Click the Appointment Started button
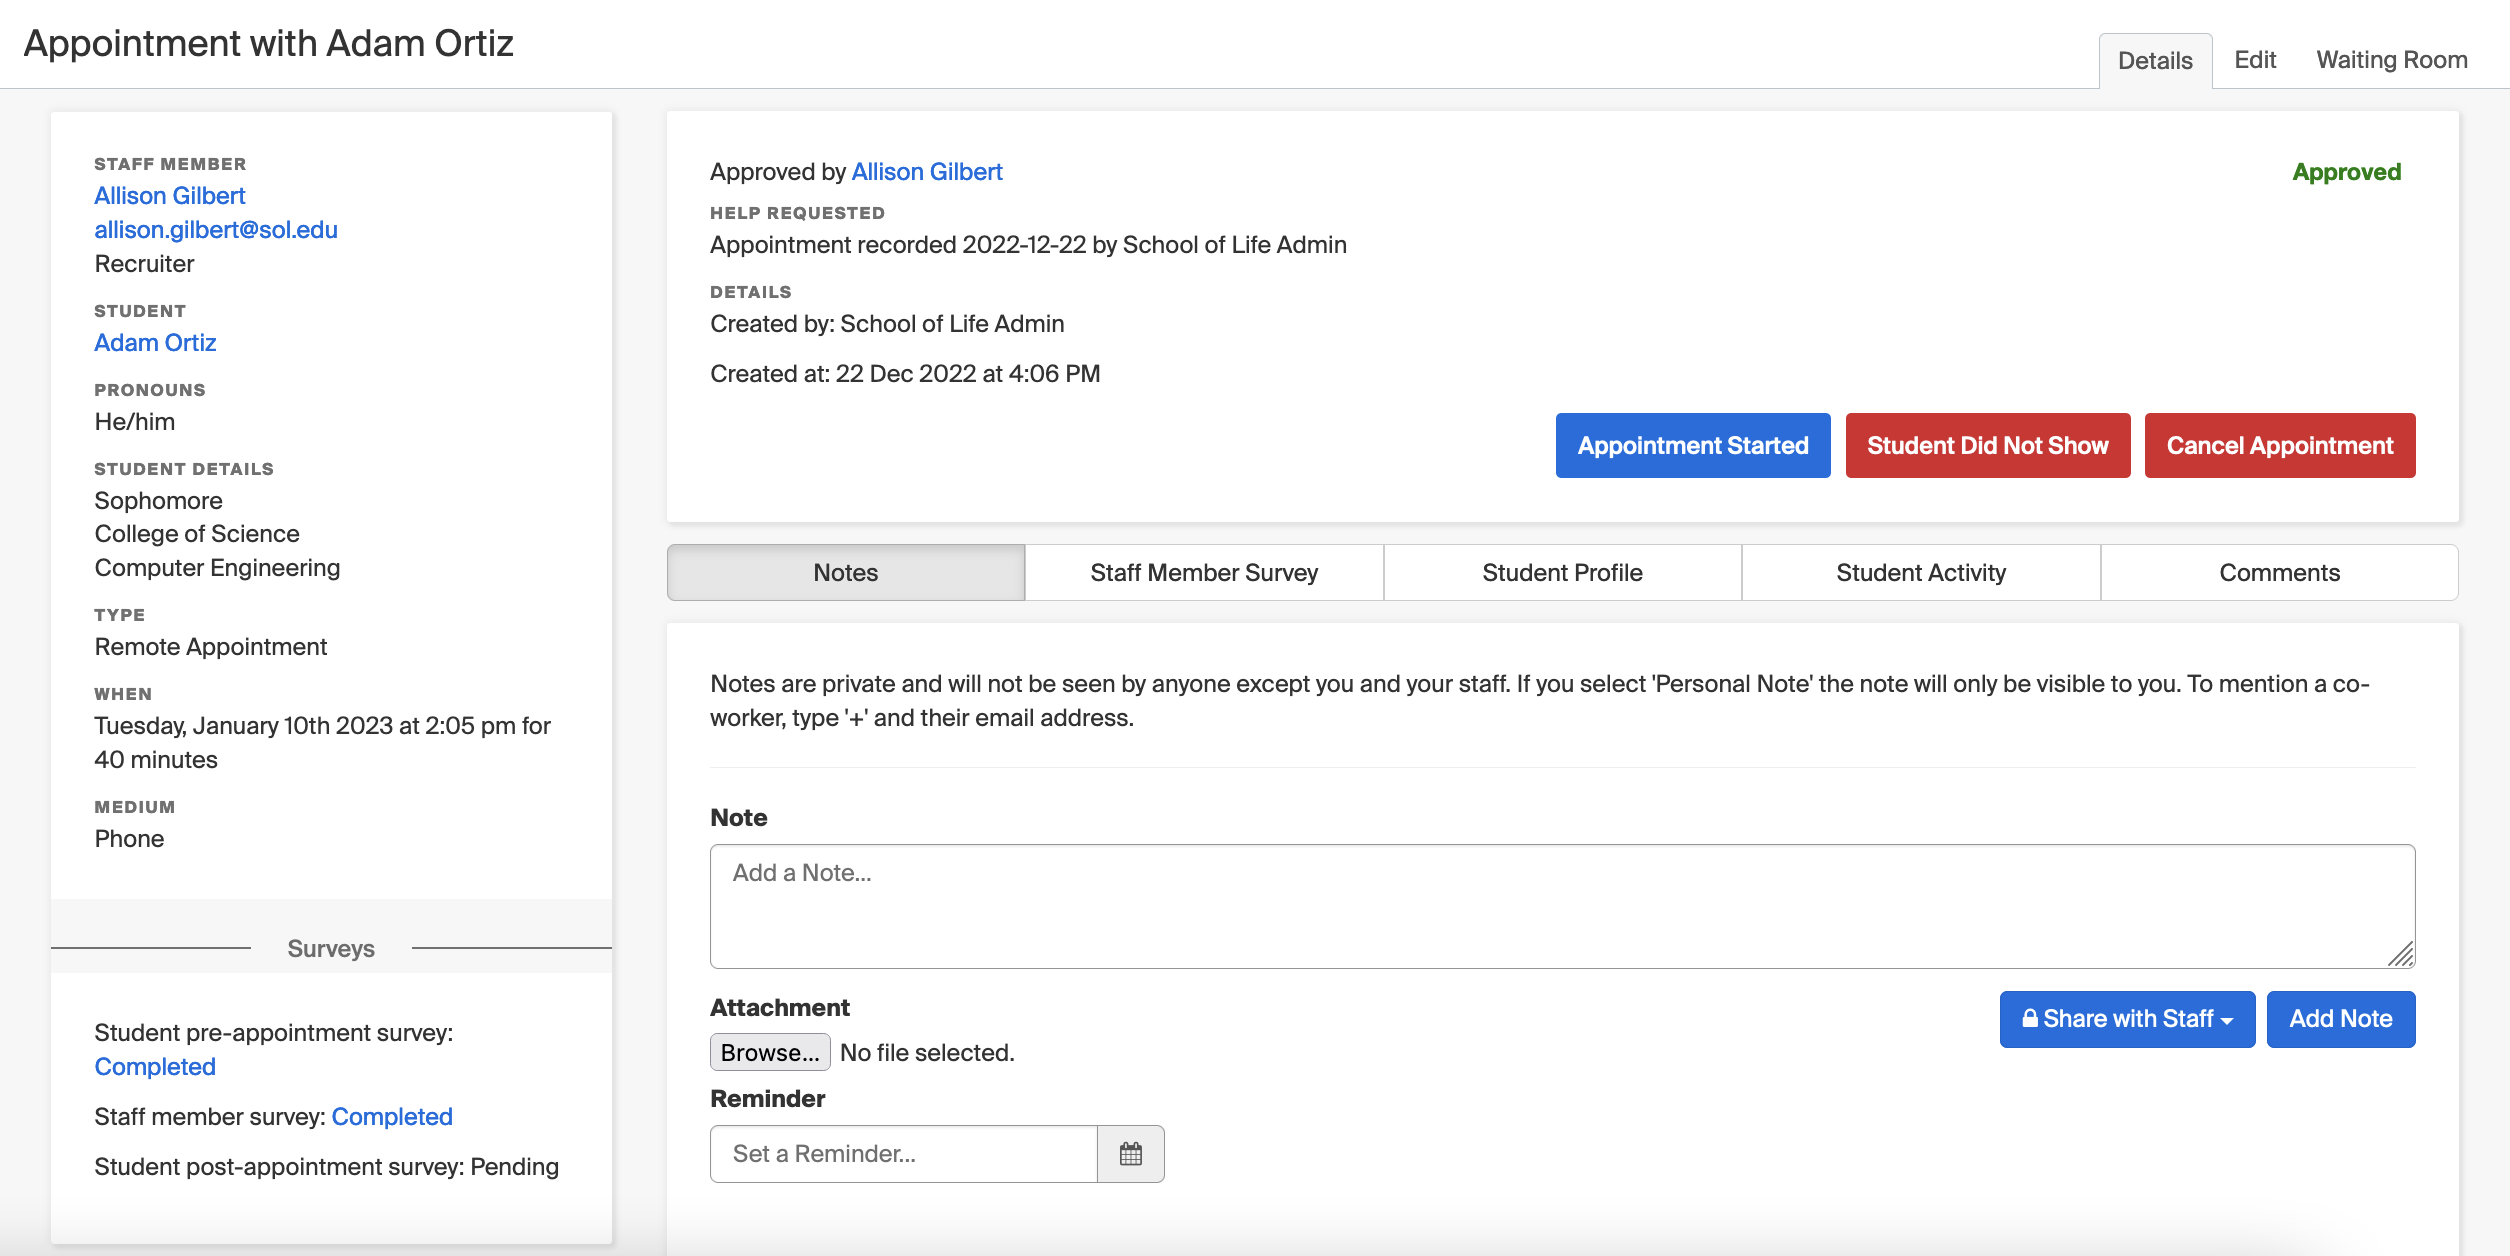This screenshot has width=2510, height=1256. pos(1693,445)
